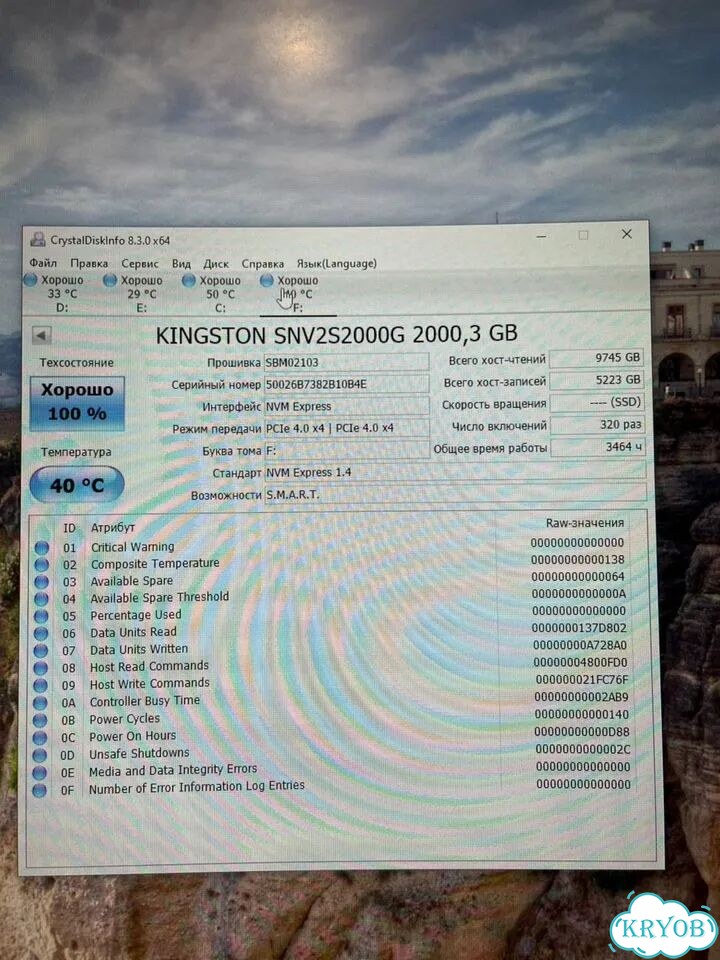Click the status icon for Media and Data Integrity Errors

[x=40, y=773]
